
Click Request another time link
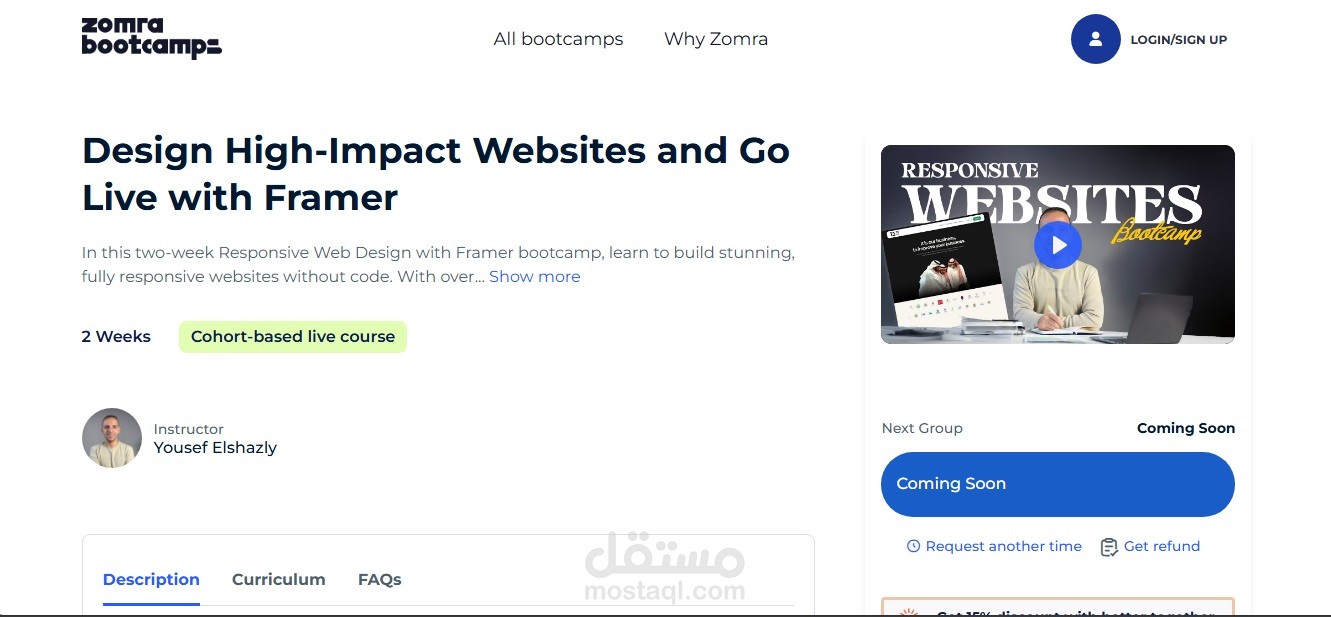click(1003, 546)
